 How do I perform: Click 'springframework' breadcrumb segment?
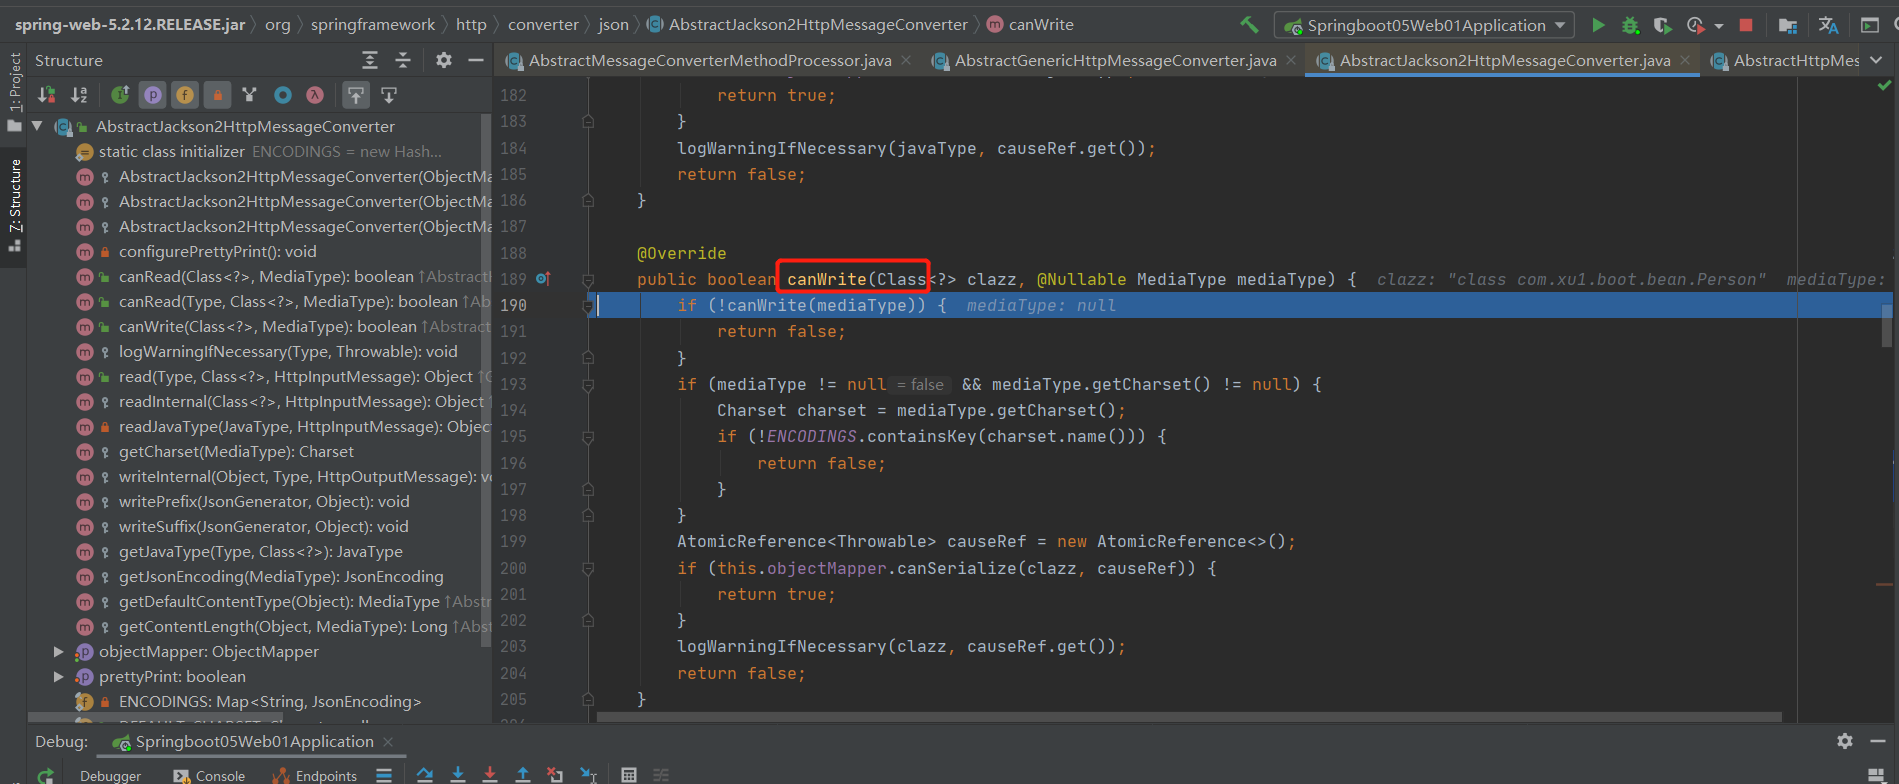372,25
